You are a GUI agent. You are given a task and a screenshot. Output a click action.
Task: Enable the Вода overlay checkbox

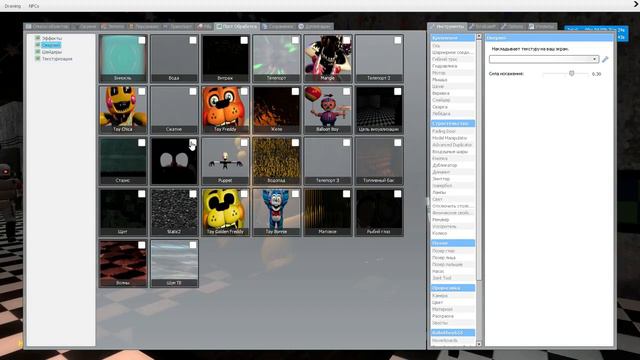(x=193, y=40)
